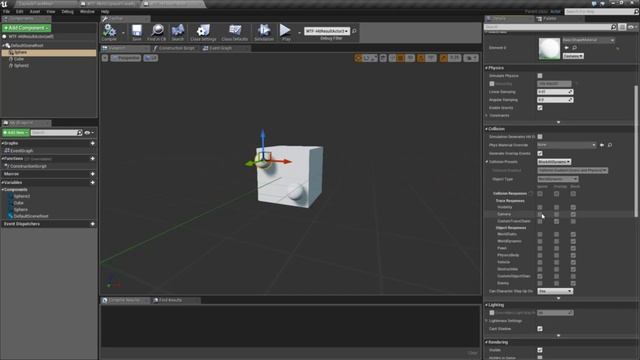Viewport: 640px width, 360px height.
Task: Set Camera trace response to Ignore
Action: click(540, 214)
